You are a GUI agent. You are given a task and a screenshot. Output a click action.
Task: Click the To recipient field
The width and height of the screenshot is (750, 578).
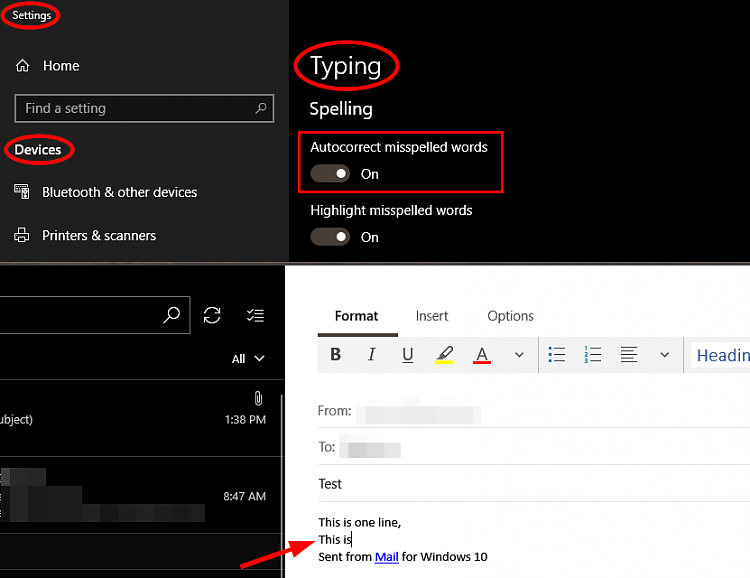[534, 447]
